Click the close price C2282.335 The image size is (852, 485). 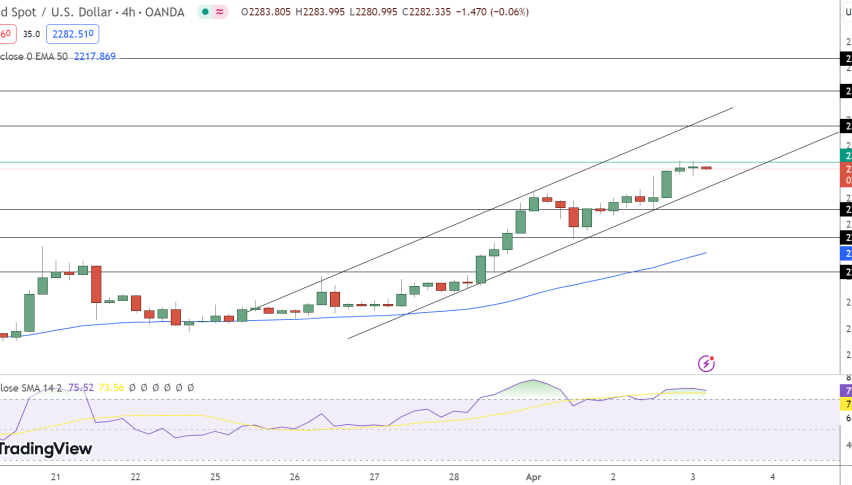click(427, 12)
